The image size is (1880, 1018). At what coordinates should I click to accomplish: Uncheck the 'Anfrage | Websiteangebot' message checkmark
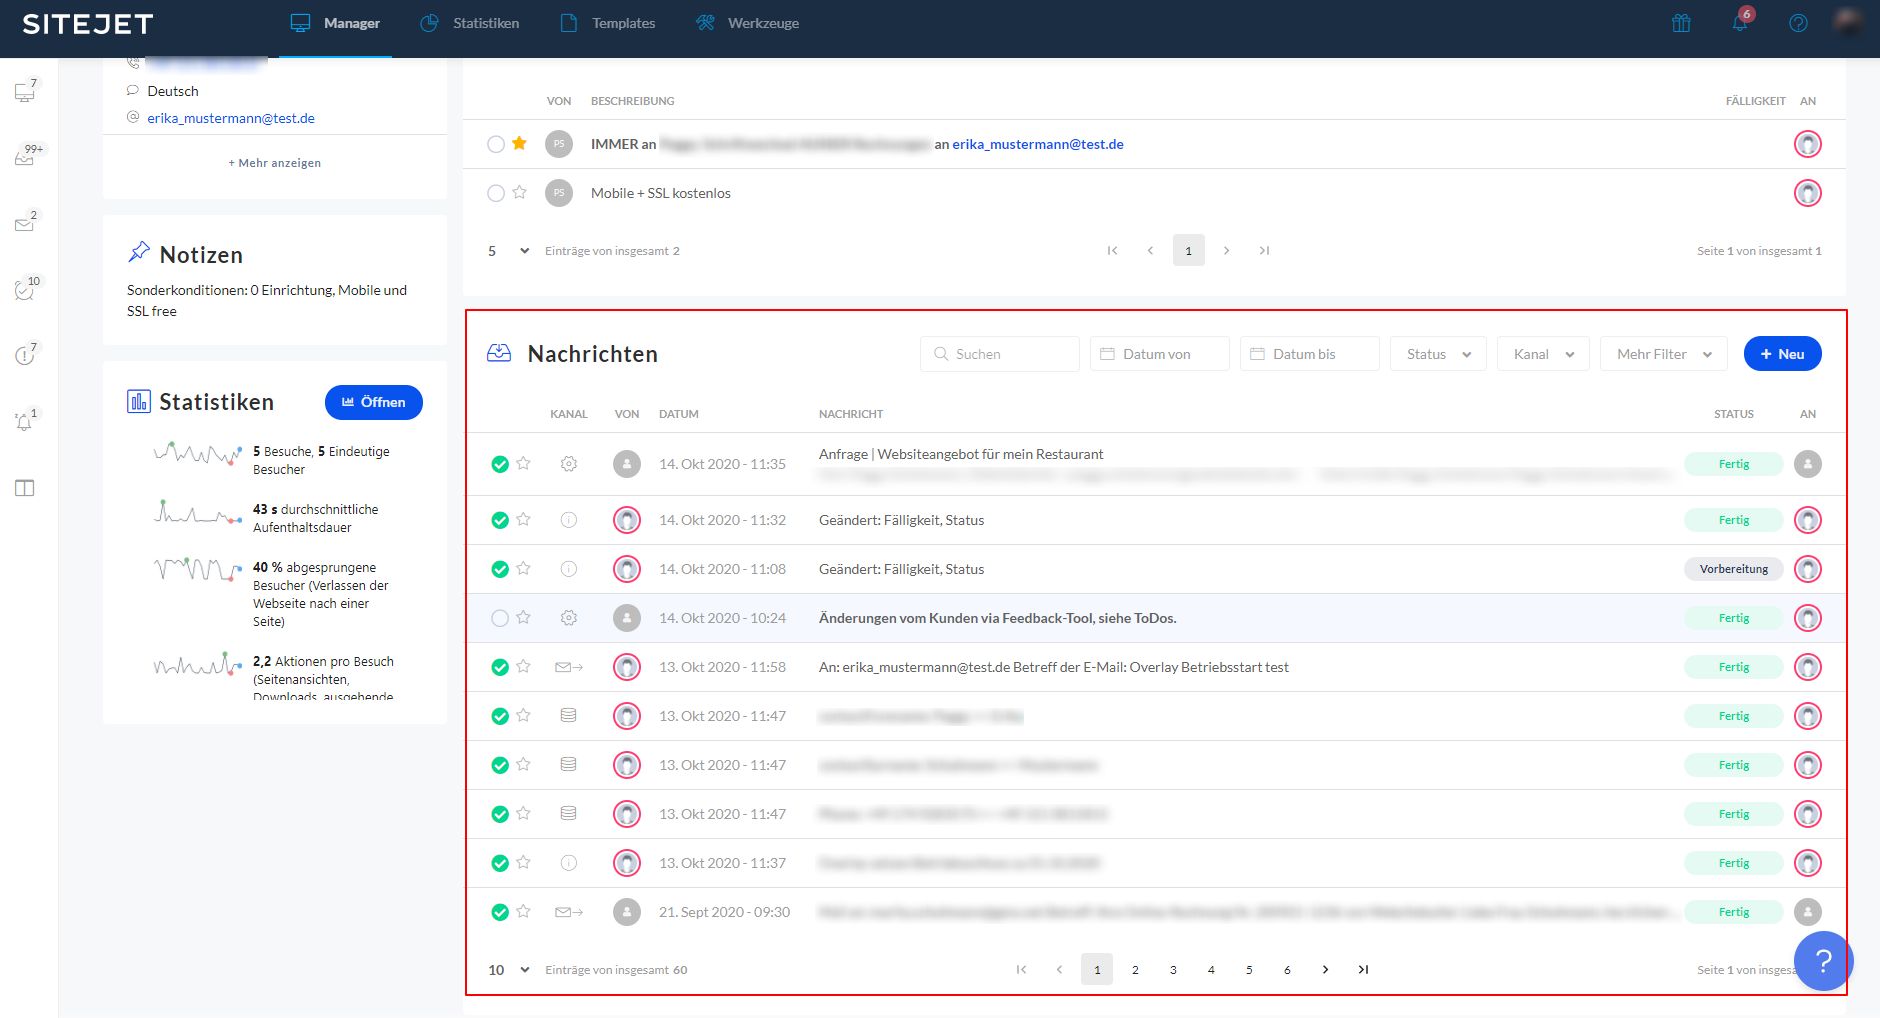[x=499, y=464]
